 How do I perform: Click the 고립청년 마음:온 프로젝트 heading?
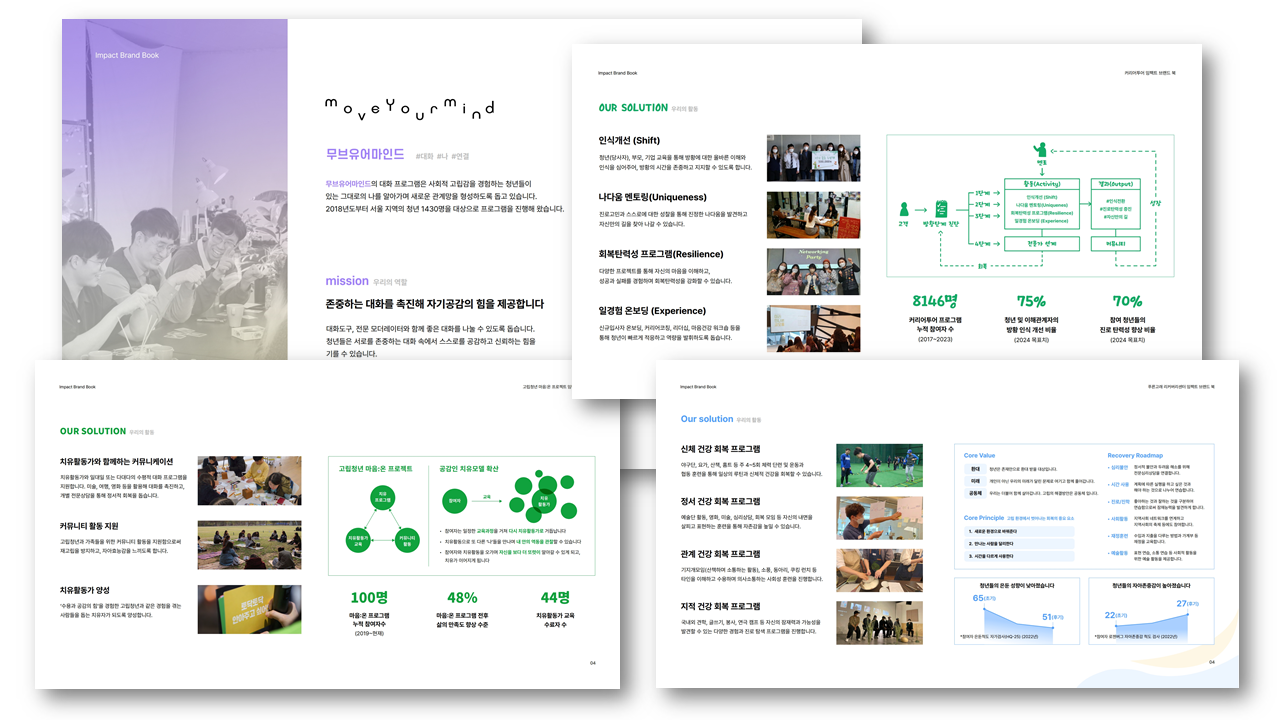click(376, 468)
